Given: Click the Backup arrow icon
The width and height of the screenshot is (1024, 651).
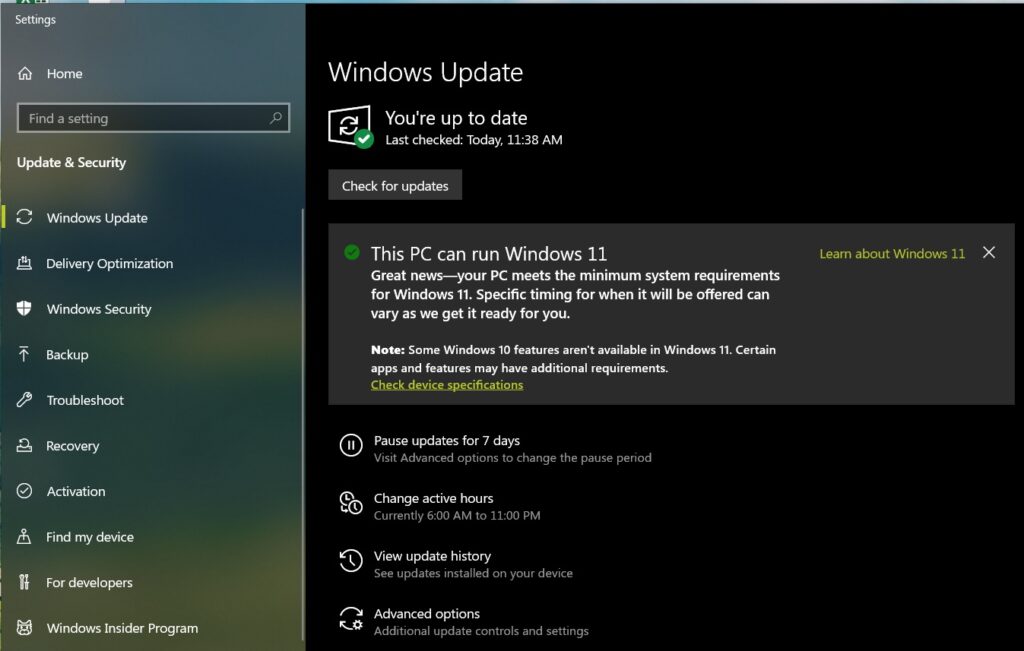Looking at the screenshot, I should (x=24, y=354).
